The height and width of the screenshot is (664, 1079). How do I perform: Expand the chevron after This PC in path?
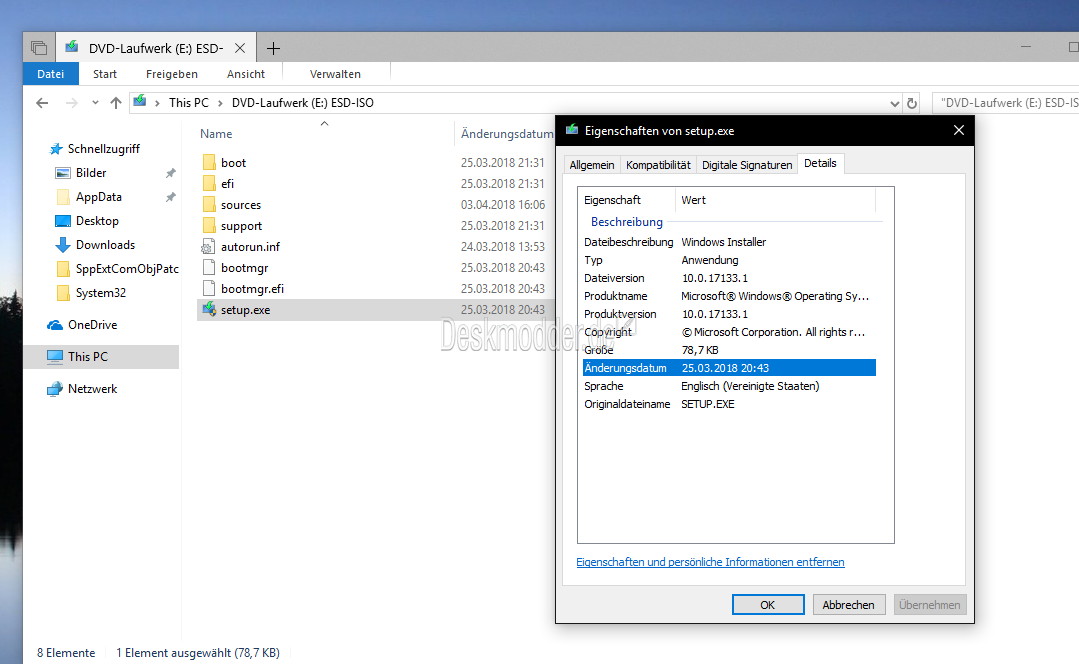pyautogui.click(x=220, y=103)
